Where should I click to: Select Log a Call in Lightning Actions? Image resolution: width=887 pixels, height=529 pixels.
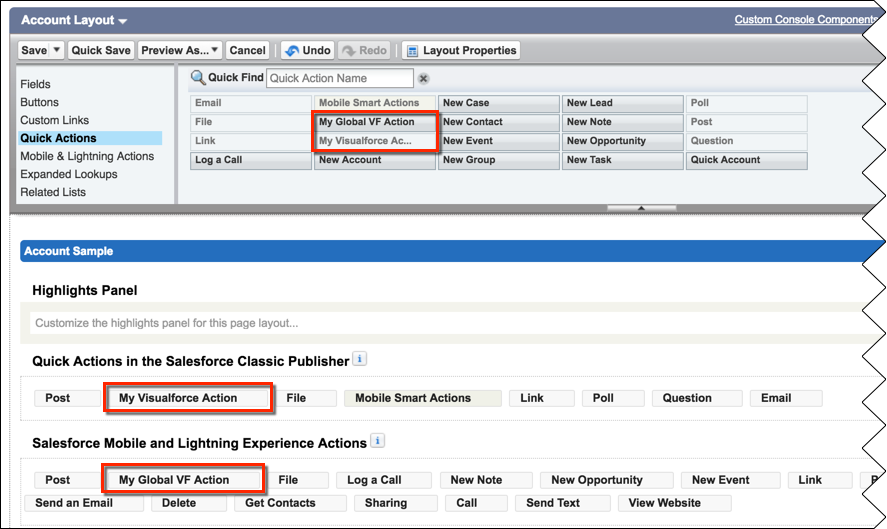(x=384, y=480)
